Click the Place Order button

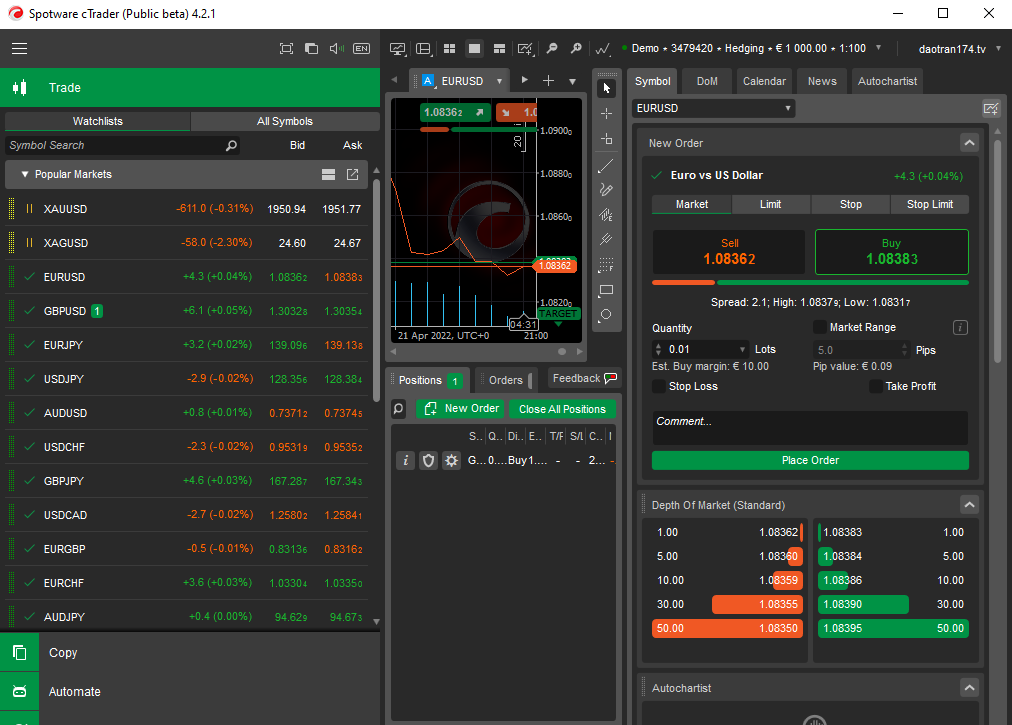pos(810,460)
